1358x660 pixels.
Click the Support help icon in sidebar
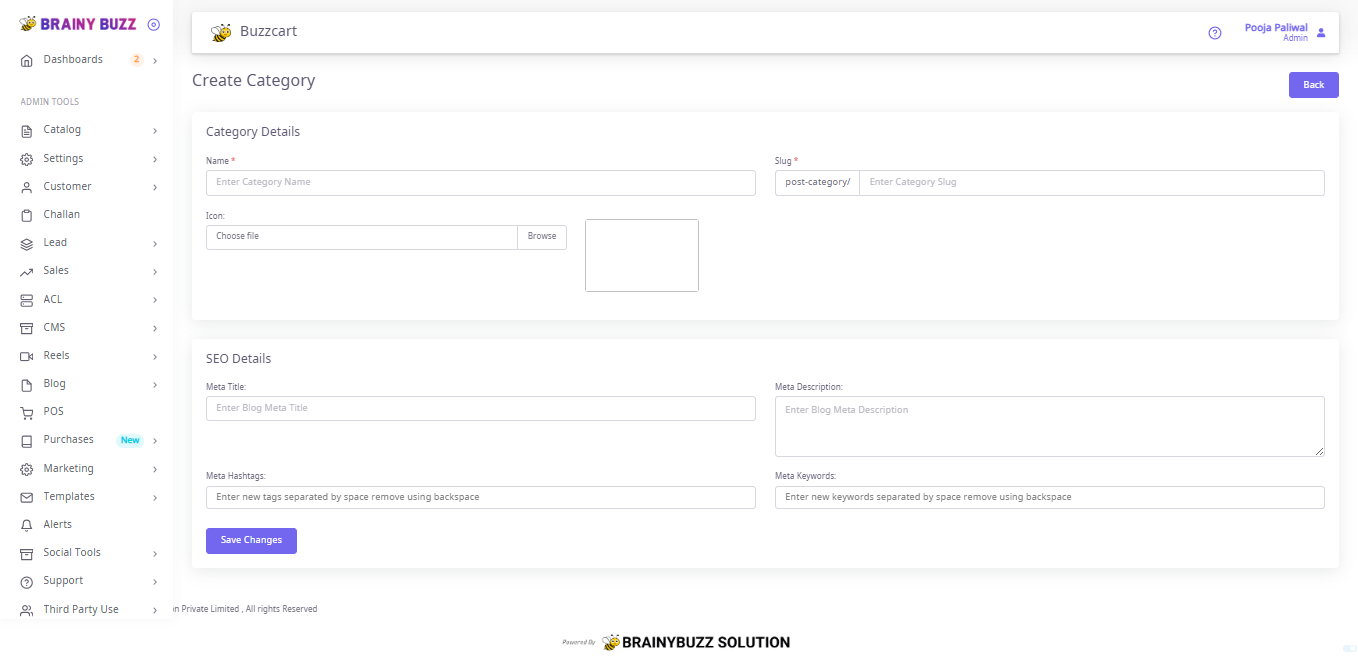26,580
